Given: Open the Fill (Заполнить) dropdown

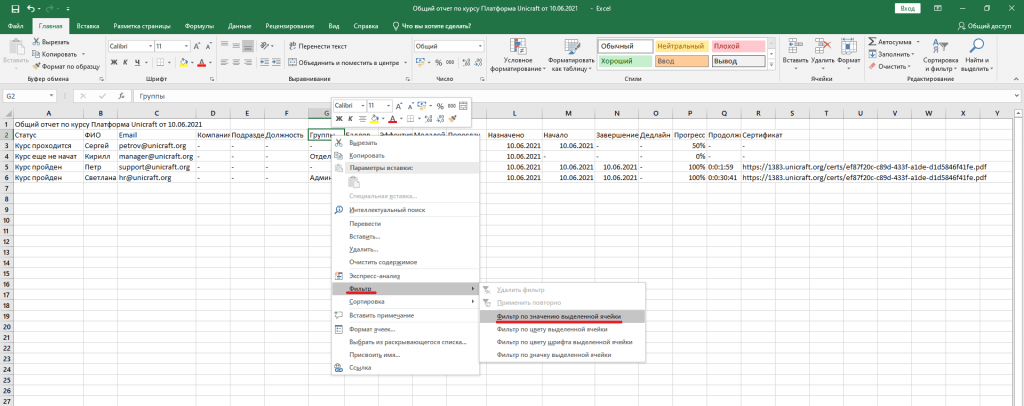Looking at the screenshot, I should click(x=891, y=54).
